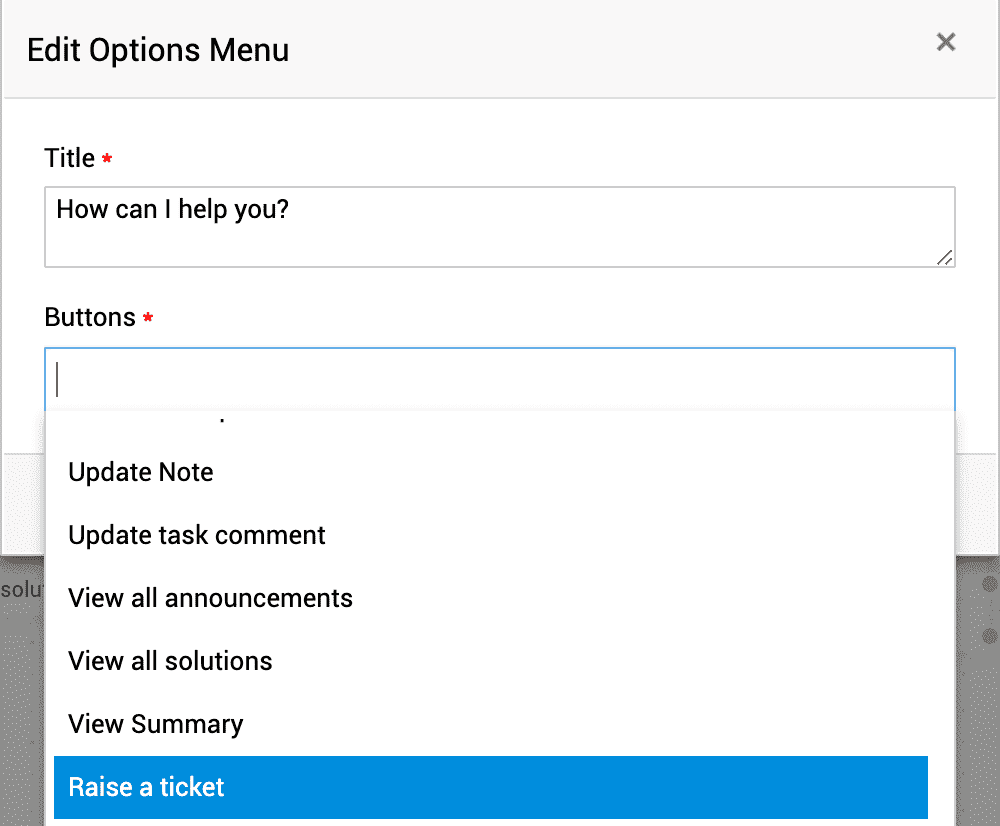The width and height of the screenshot is (1000, 826).
Task: Pick "View all announcements" from the list
Action: click(210, 598)
